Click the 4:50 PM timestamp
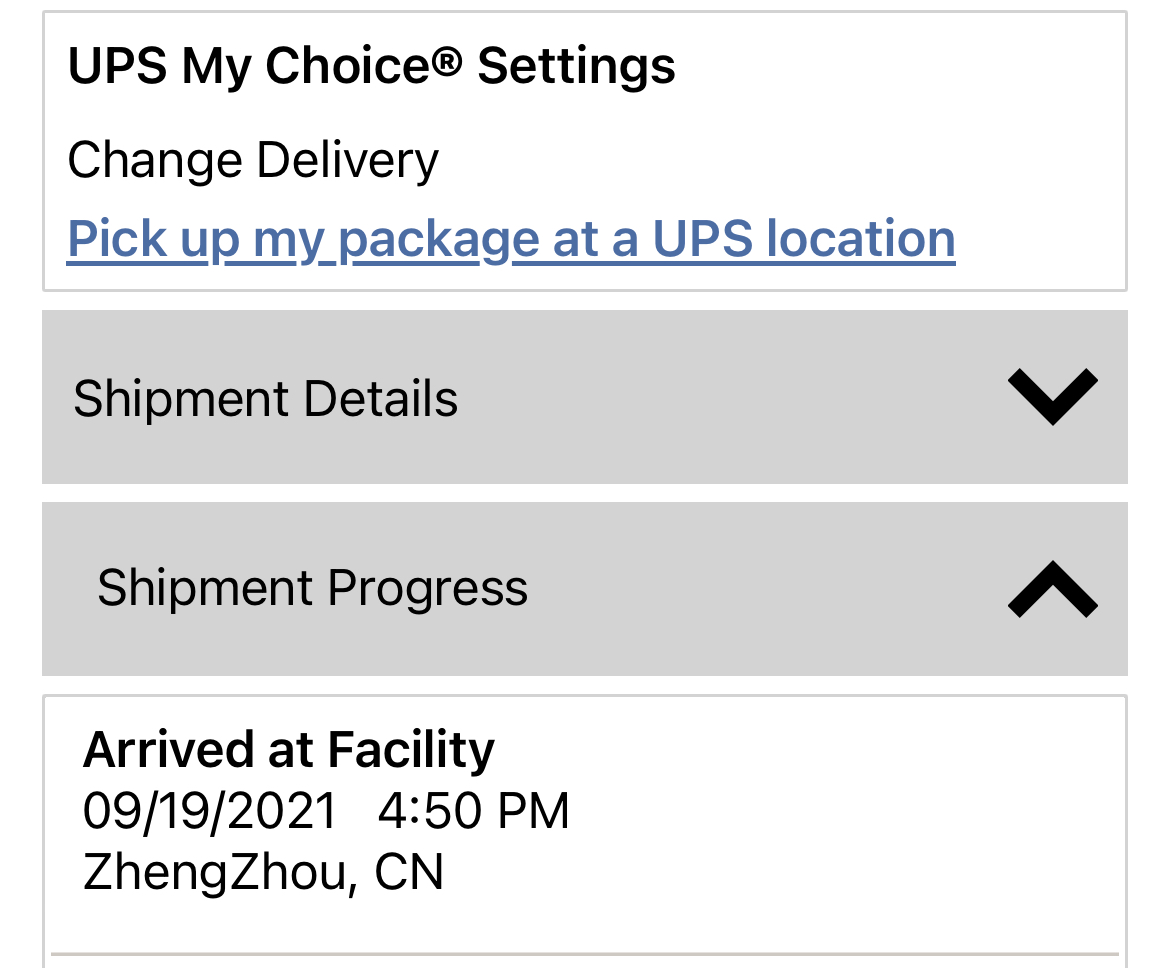The height and width of the screenshot is (968, 1170). click(473, 810)
